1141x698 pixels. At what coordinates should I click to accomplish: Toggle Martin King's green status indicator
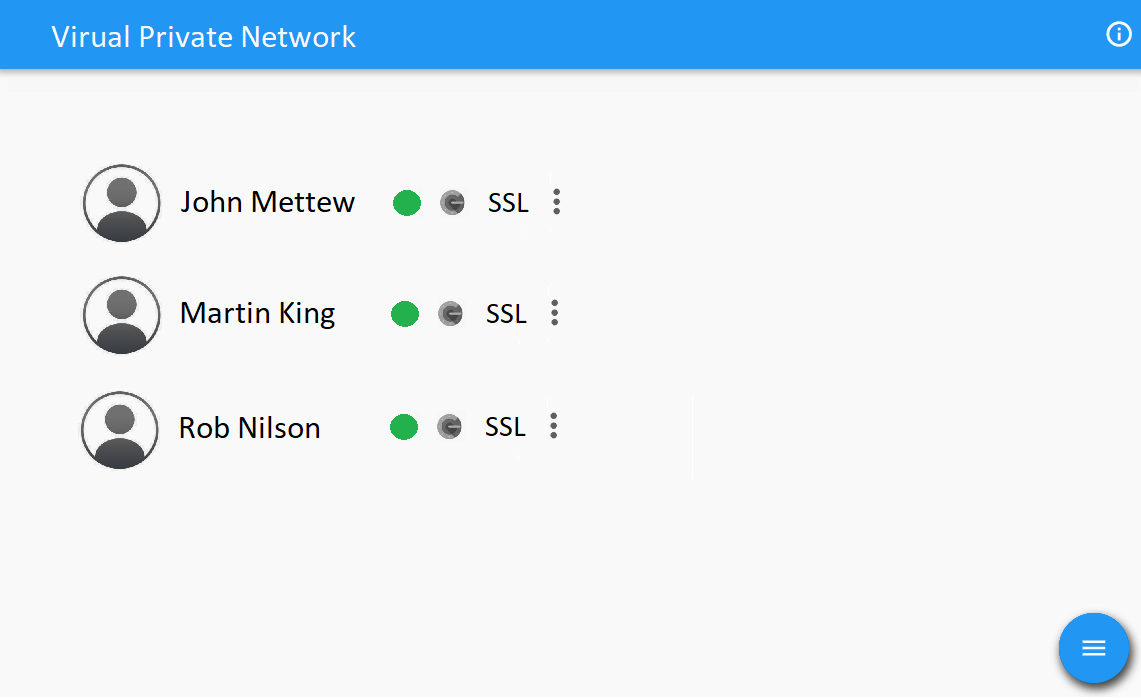point(405,314)
